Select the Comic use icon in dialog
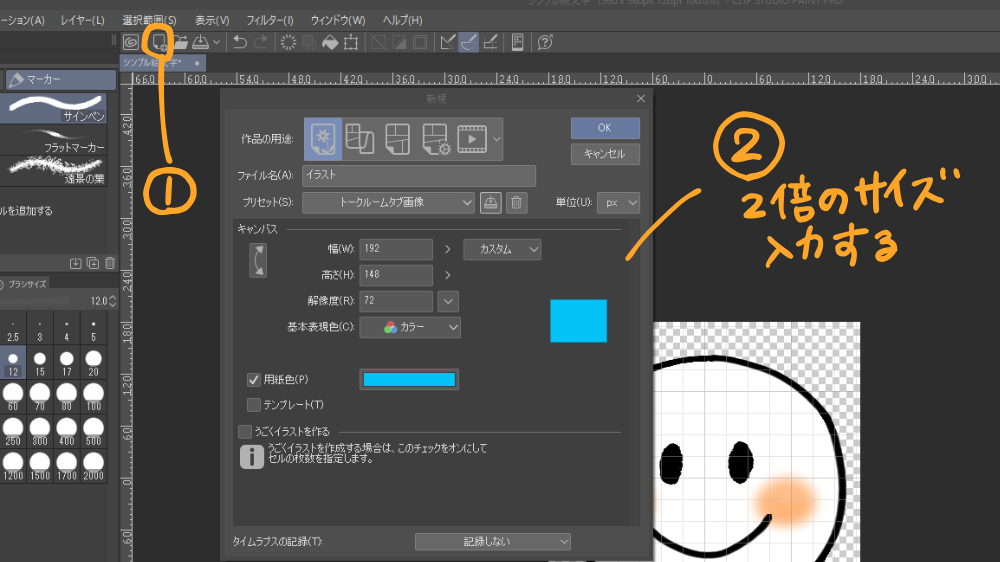 tap(397, 138)
